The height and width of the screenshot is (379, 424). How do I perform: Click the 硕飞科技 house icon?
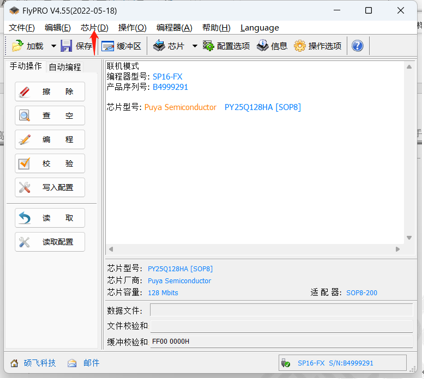coord(14,363)
